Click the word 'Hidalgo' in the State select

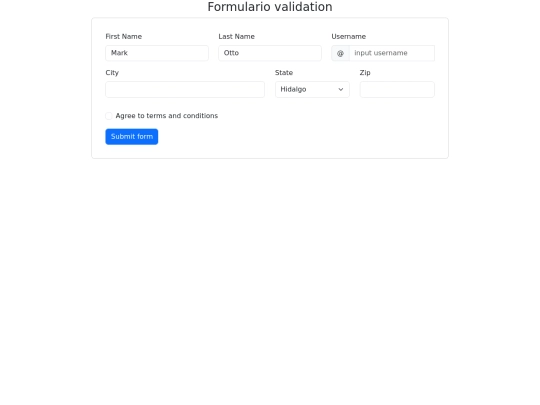[x=293, y=90]
